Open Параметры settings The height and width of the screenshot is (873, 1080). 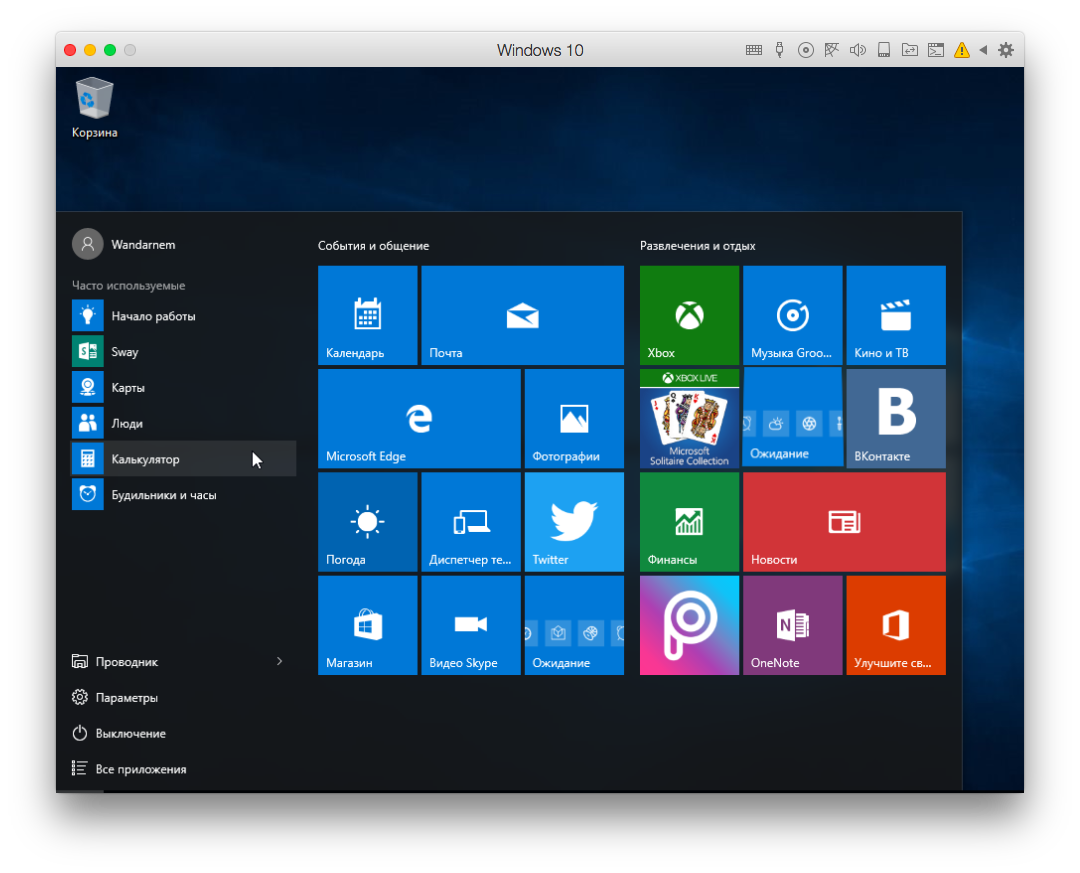(126, 698)
